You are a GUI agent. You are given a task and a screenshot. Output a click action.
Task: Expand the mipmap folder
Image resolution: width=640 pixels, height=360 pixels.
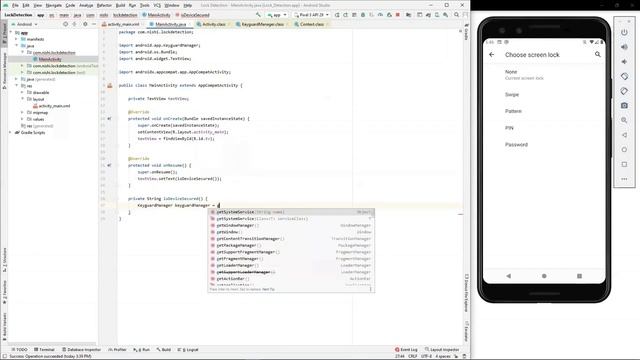coord(22,112)
